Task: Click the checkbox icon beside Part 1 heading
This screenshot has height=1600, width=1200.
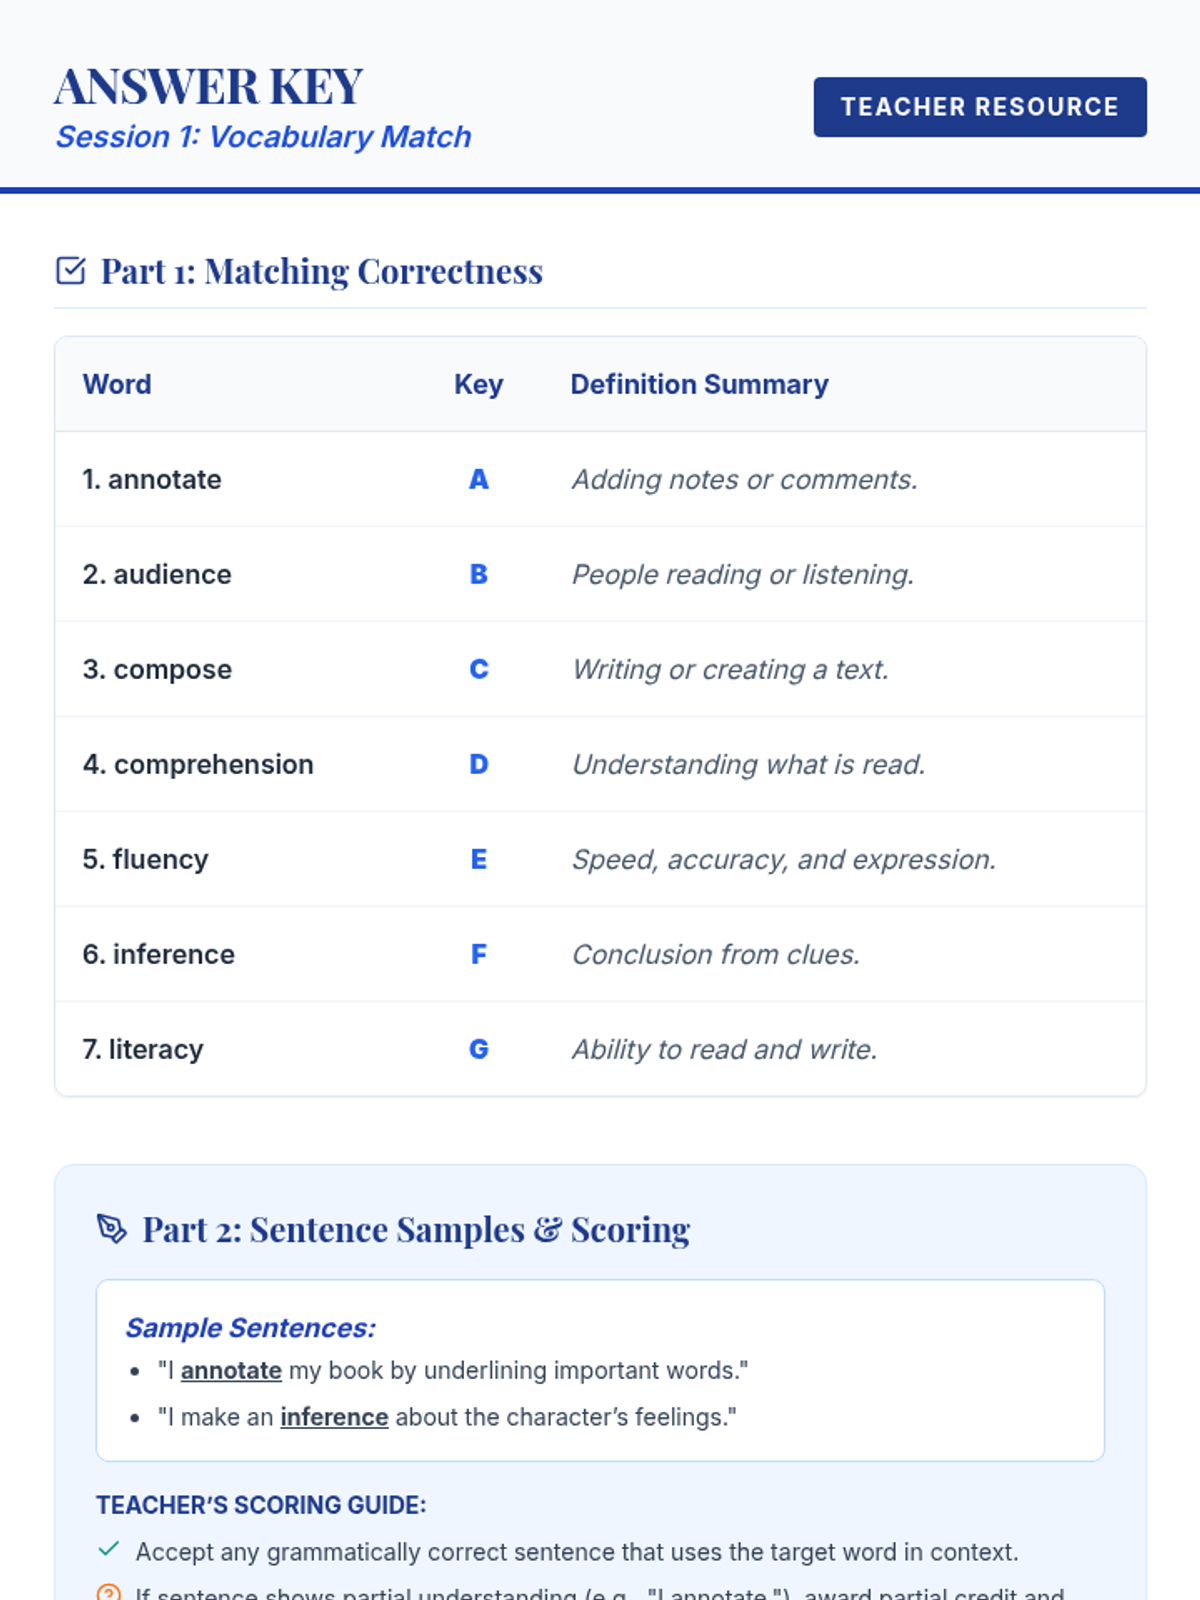Action: [x=71, y=271]
